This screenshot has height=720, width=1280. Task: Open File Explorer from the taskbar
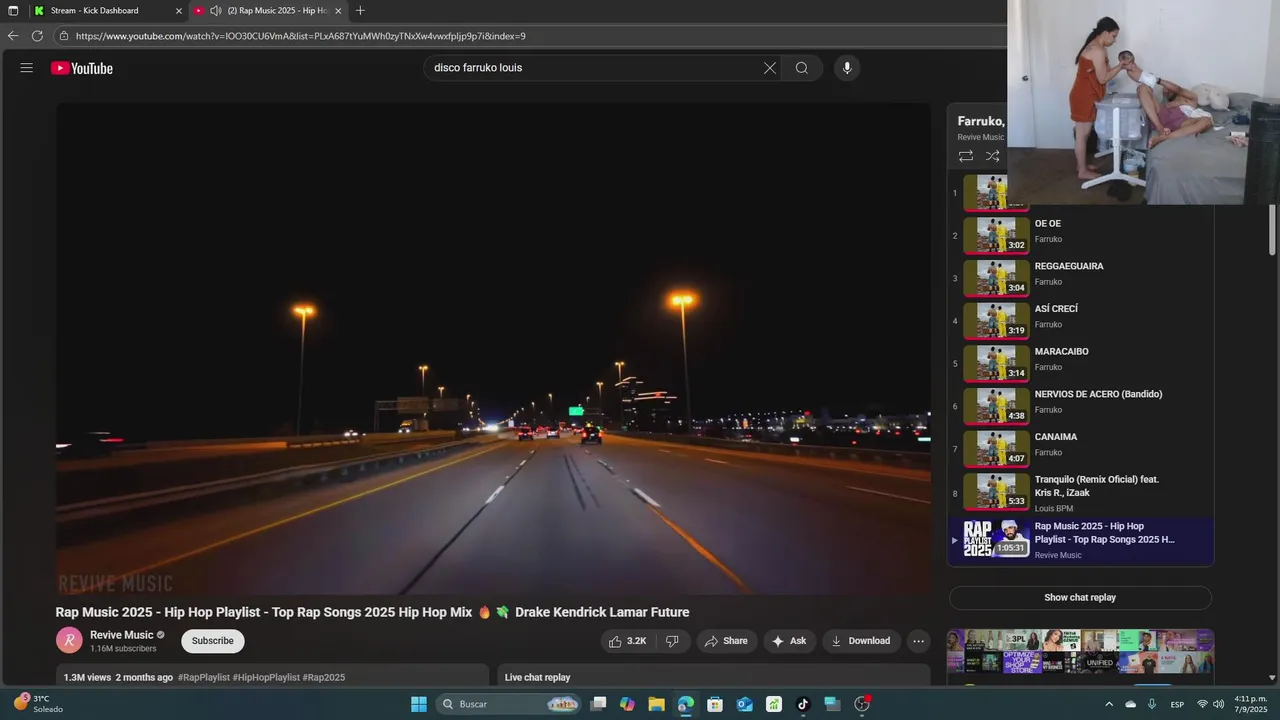tap(656, 704)
